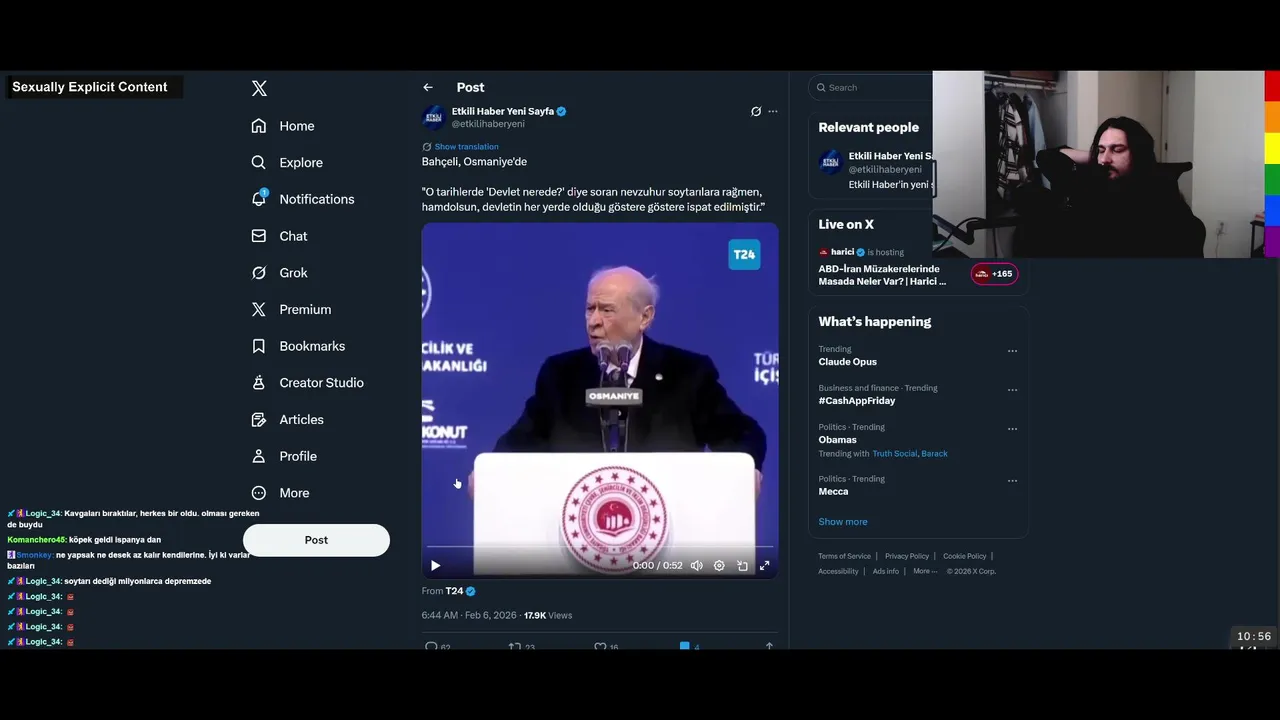Screen dimensions: 1280x720
Task: Open options for Mecca trend
Action: 1012,481
